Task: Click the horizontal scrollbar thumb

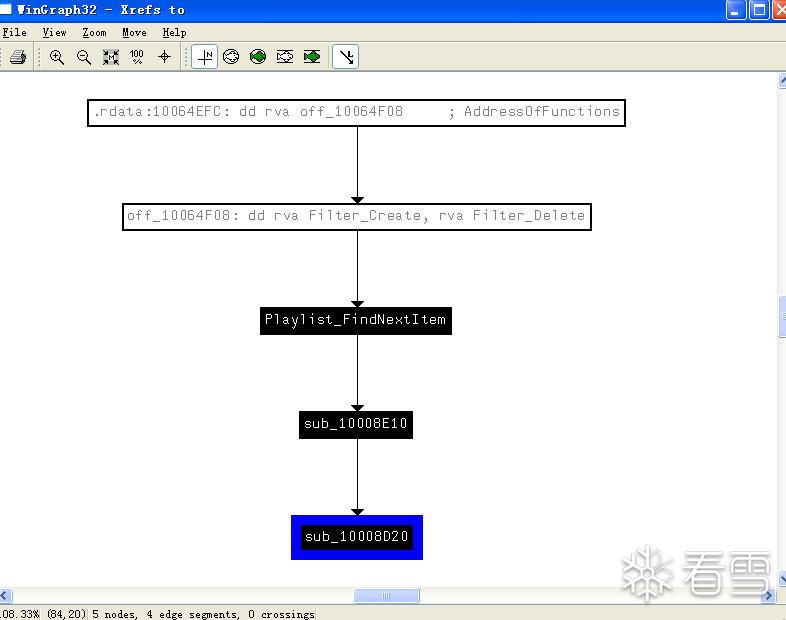Action: (386, 595)
